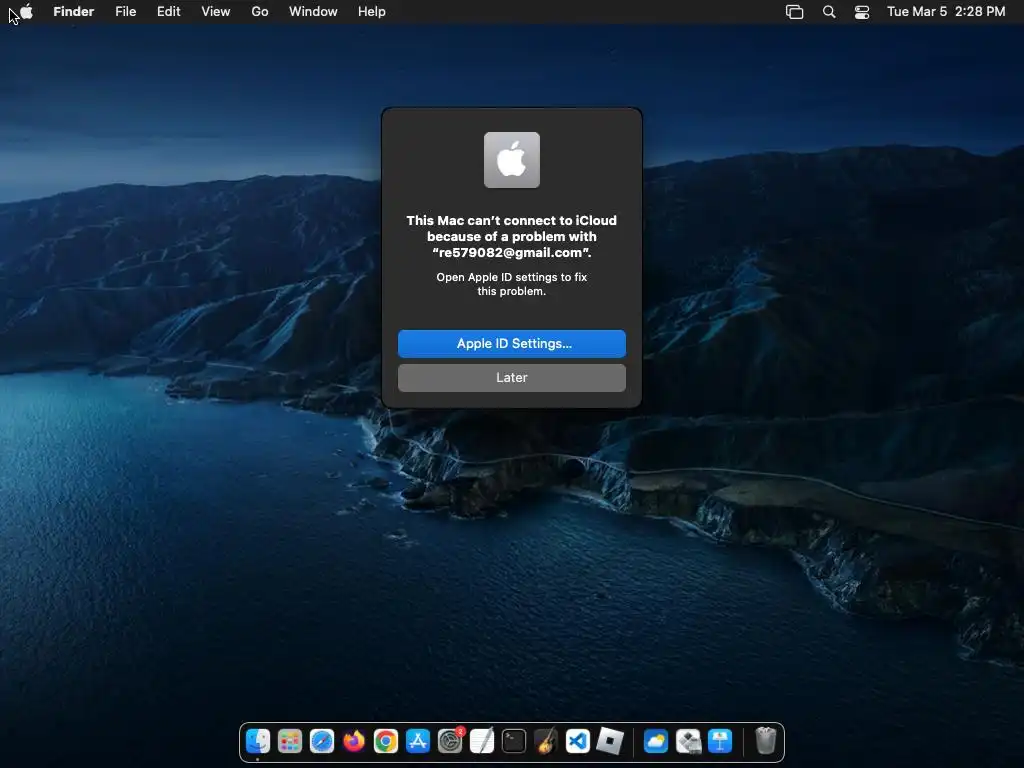Launch GarageBand from the Dock

[x=546, y=741]
